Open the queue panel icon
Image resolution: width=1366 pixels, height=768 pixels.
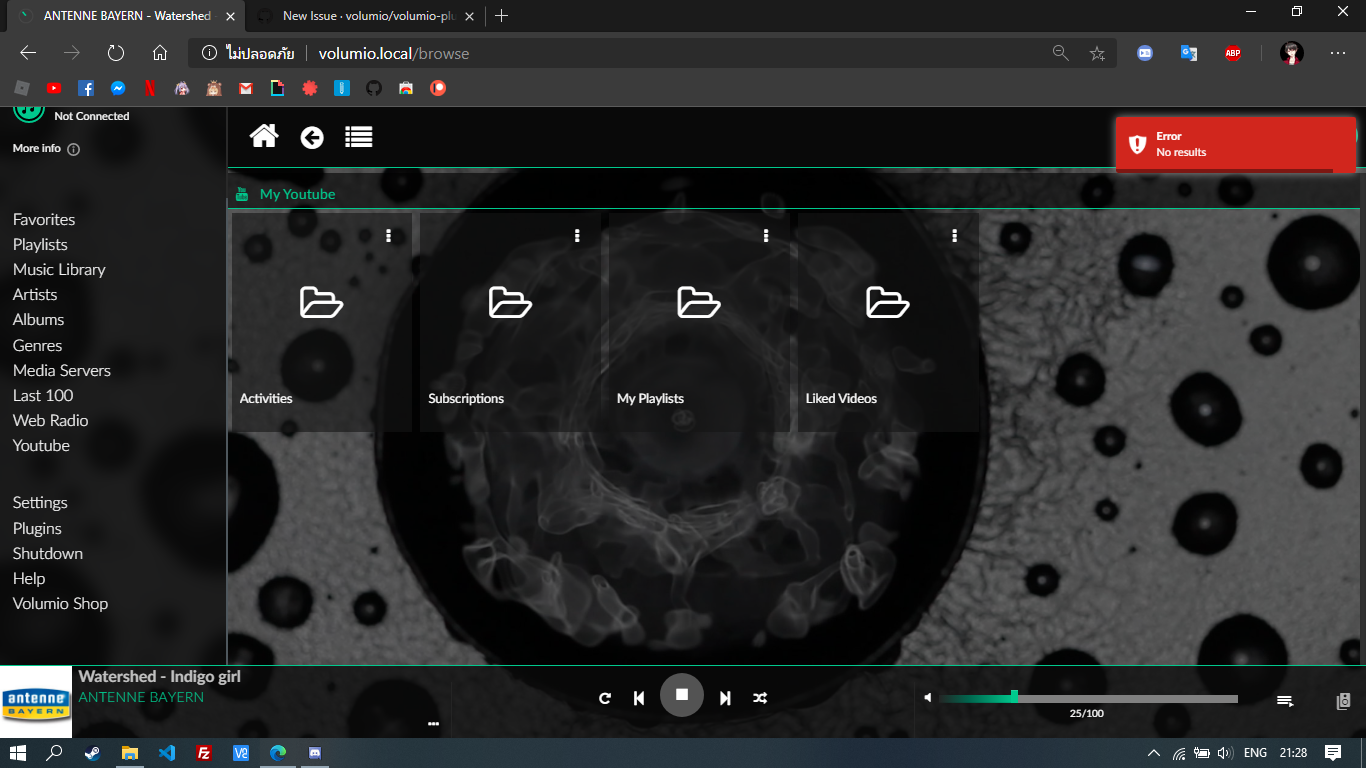[1284, 700]
